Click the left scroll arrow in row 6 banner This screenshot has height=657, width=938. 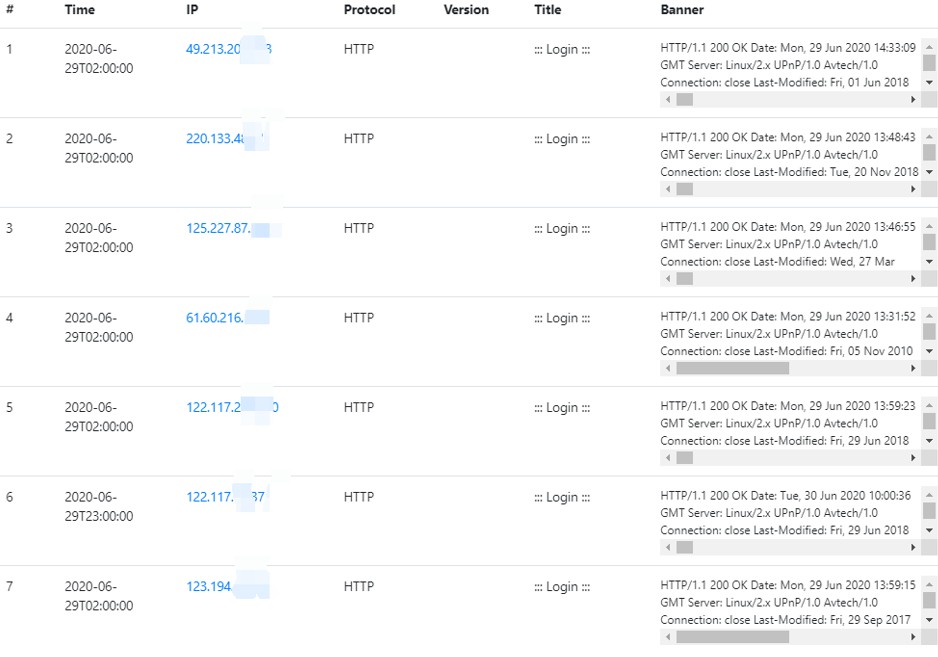(x=668, y=547)
